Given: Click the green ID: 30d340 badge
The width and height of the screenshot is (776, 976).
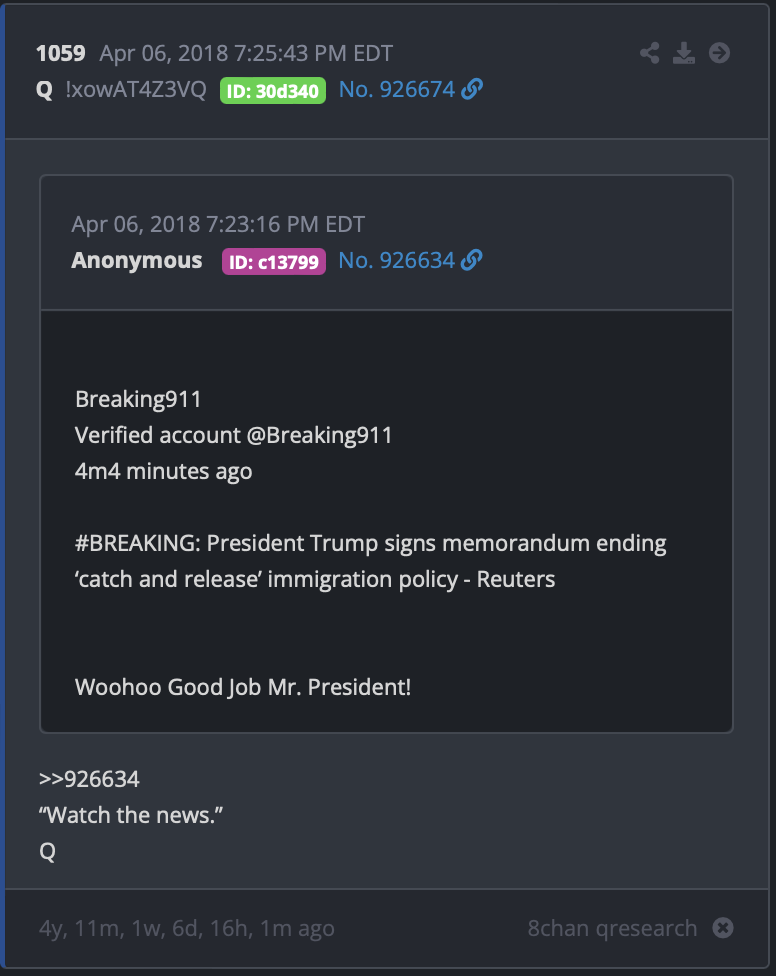Looking at the screenshot, I should click(273, 91).
